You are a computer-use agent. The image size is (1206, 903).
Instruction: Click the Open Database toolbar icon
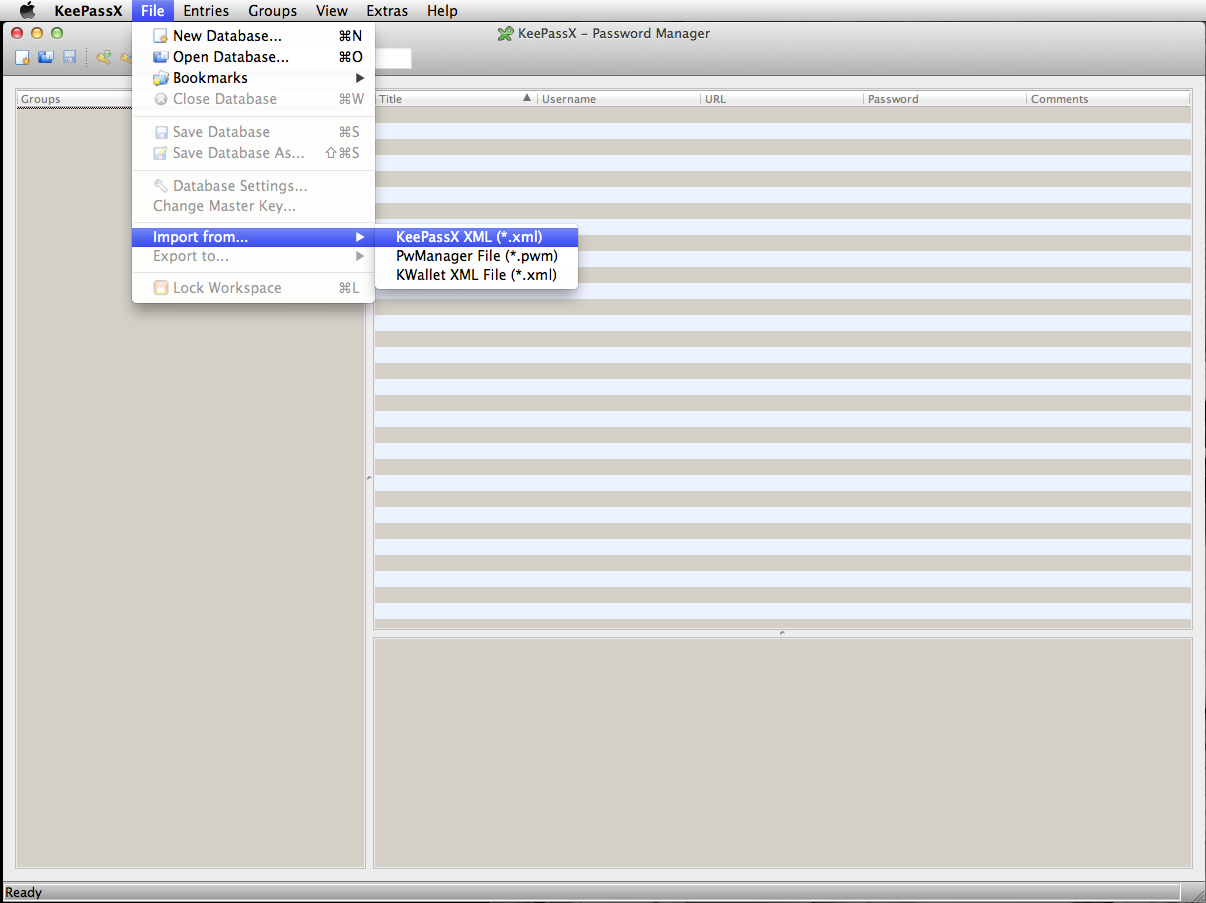click(46, 58)
